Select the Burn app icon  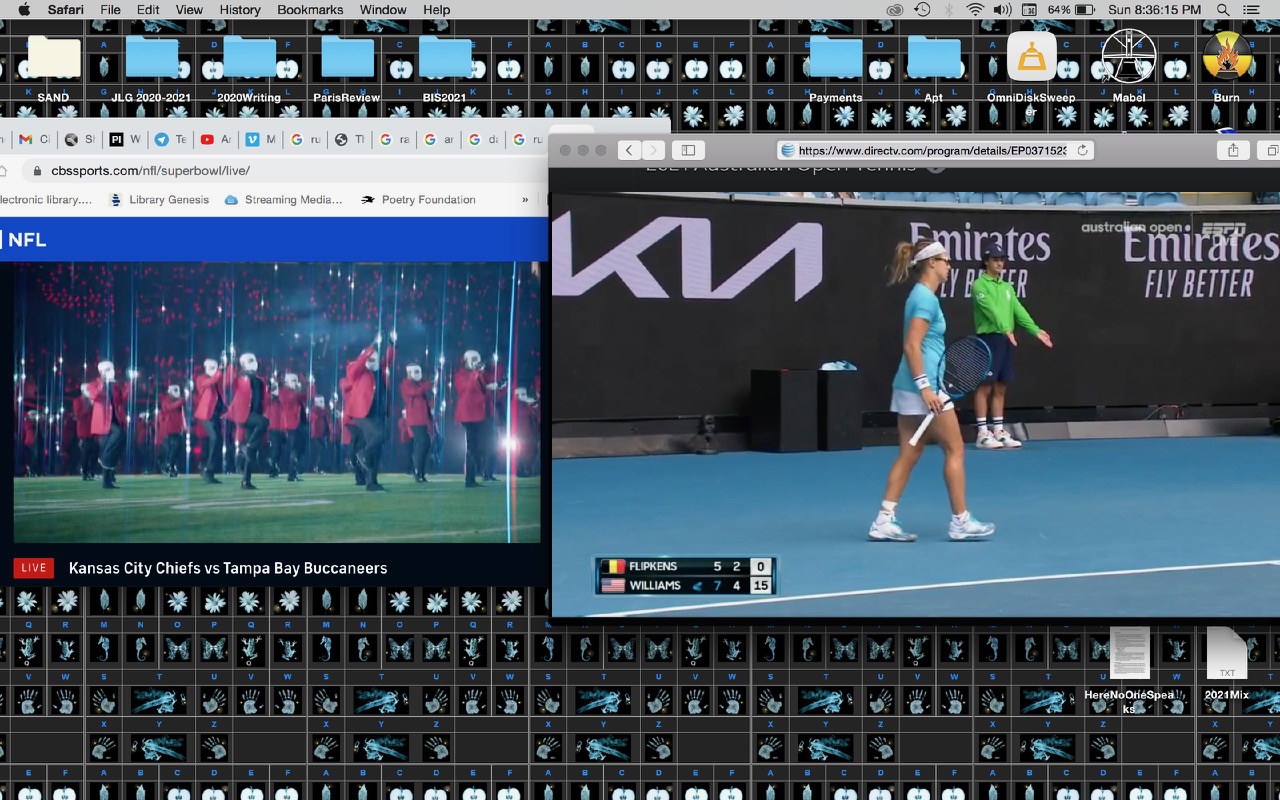[x=1227, y=57]
